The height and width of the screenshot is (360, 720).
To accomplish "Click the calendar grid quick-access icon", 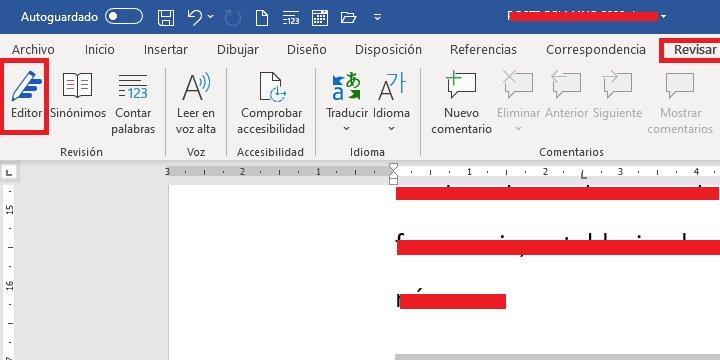I will (x=320, y=17).
